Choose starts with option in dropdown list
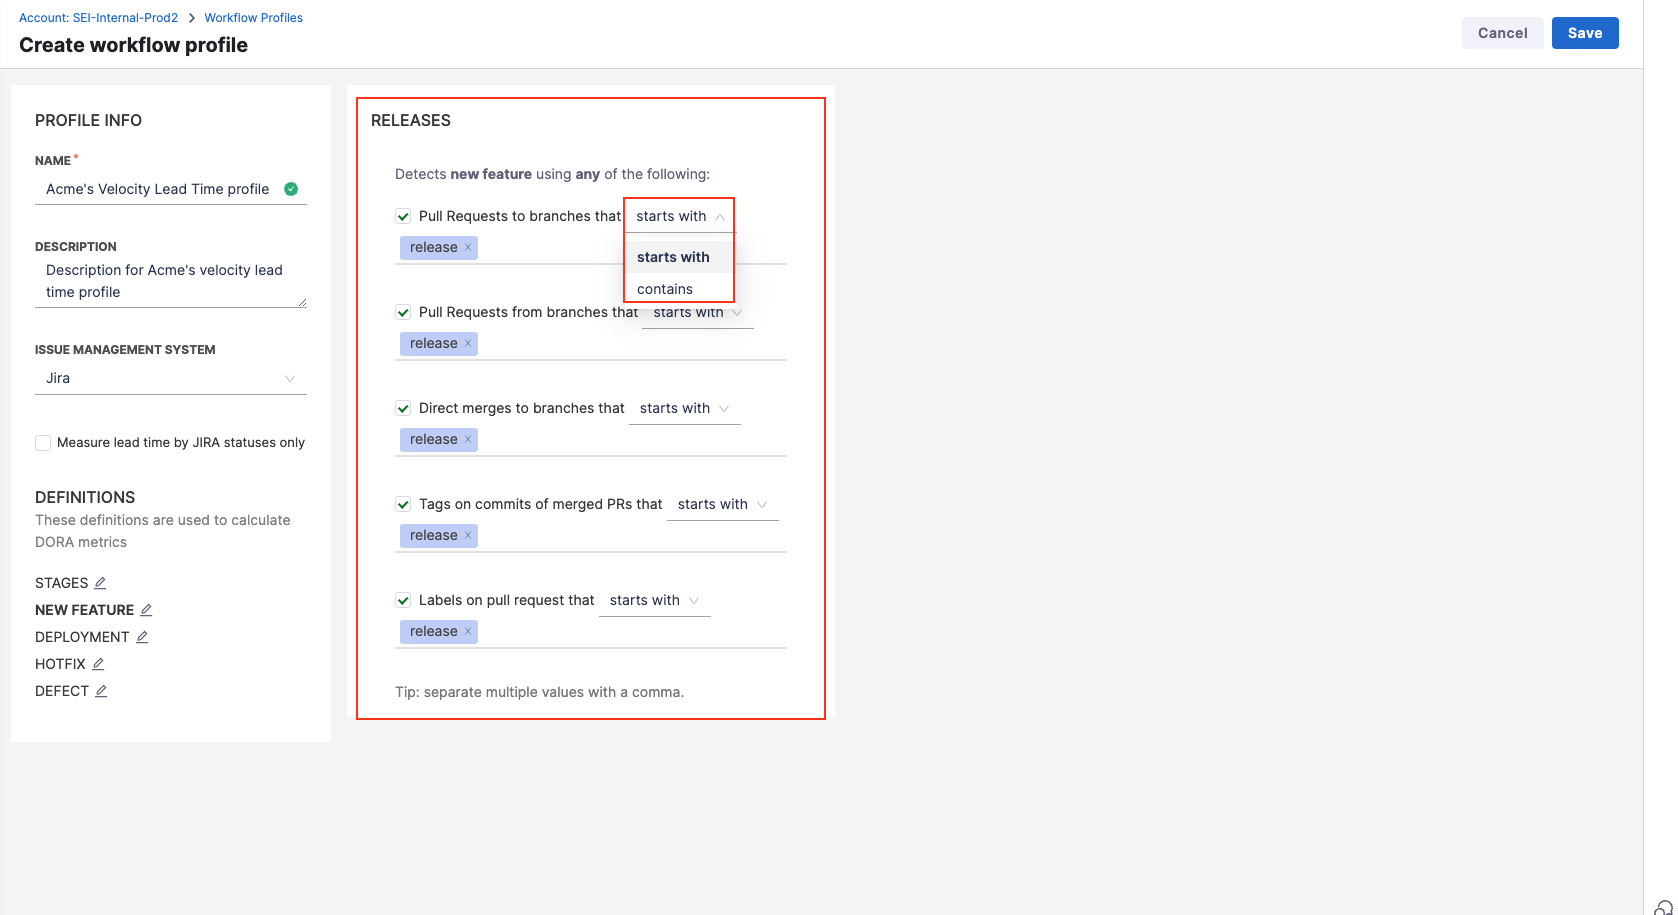 tap(673, 257)
